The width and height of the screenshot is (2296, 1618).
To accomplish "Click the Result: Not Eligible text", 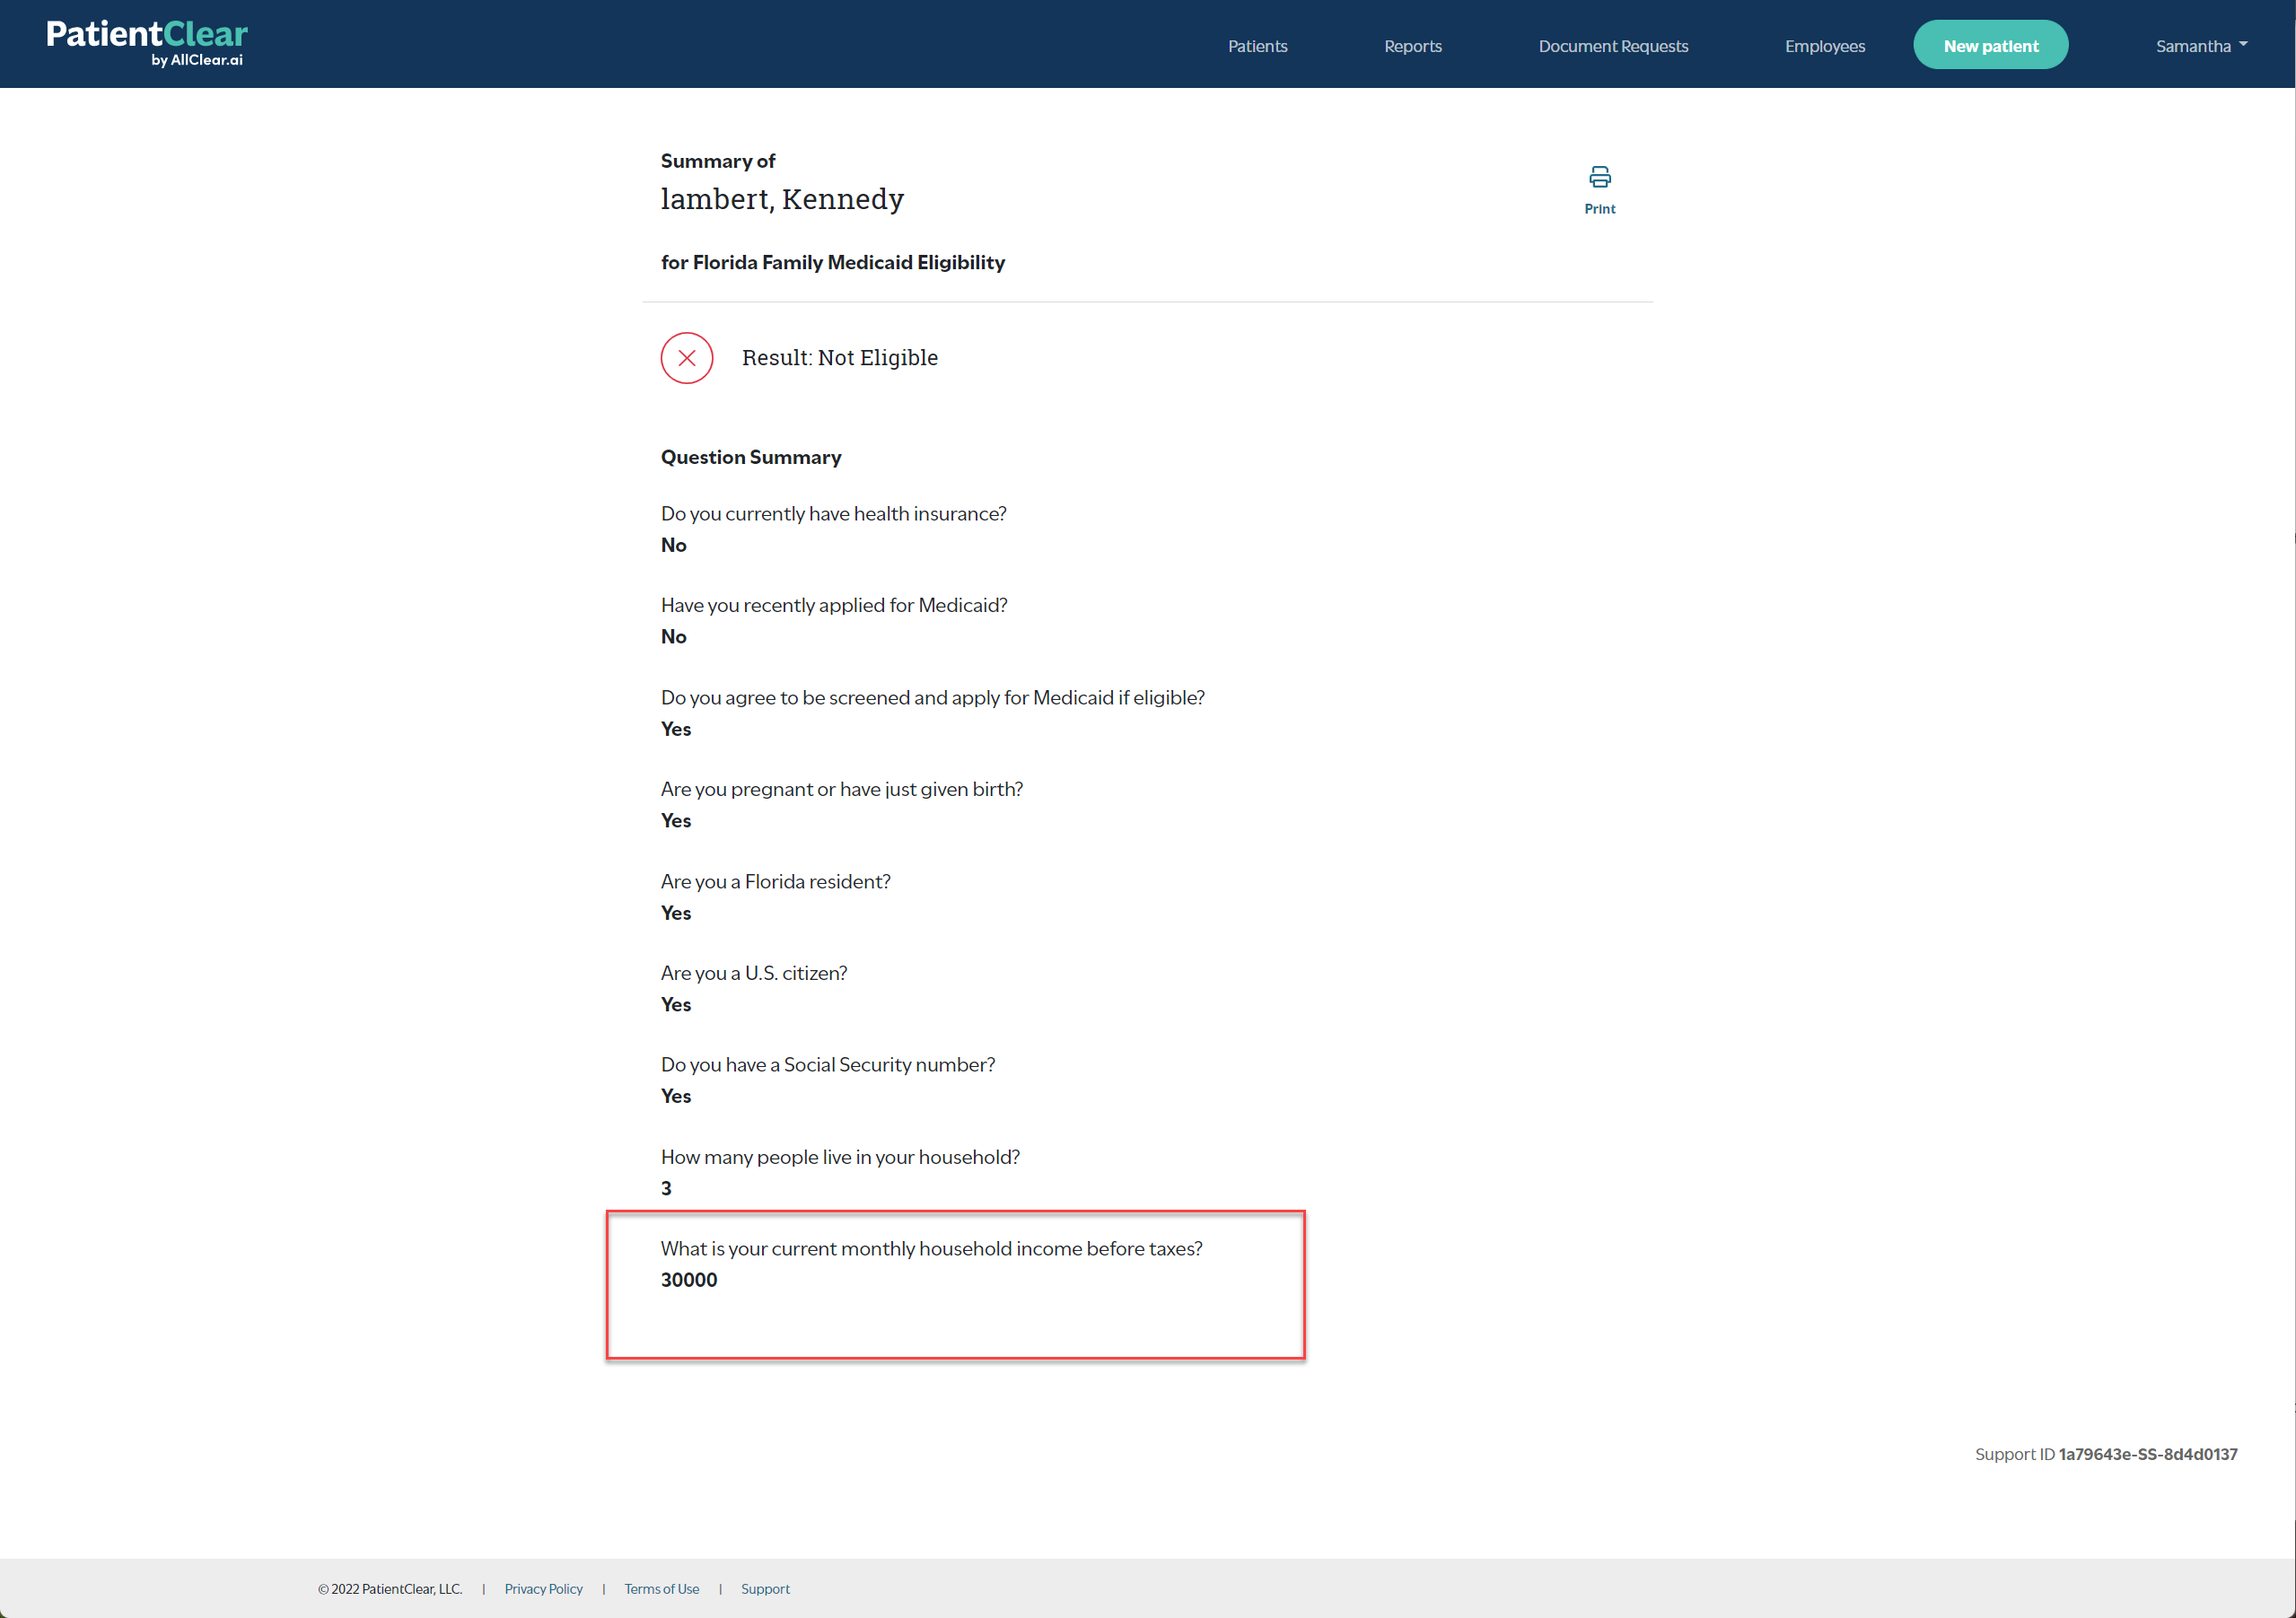I will coord(839,358).
